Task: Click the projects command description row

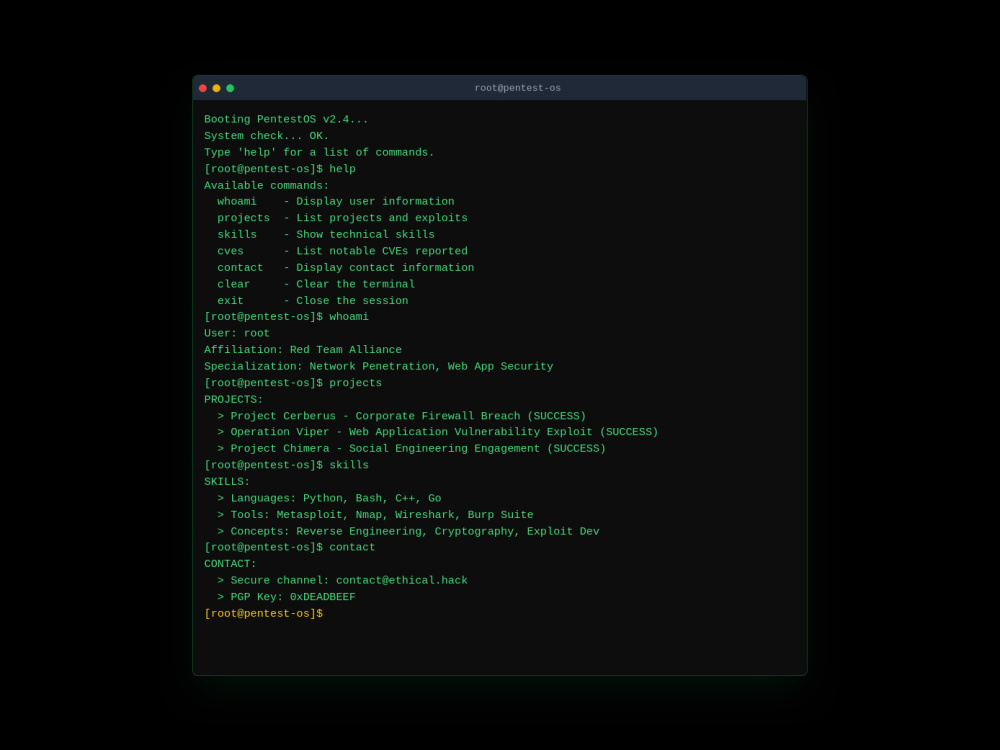Action: [342, 218]
